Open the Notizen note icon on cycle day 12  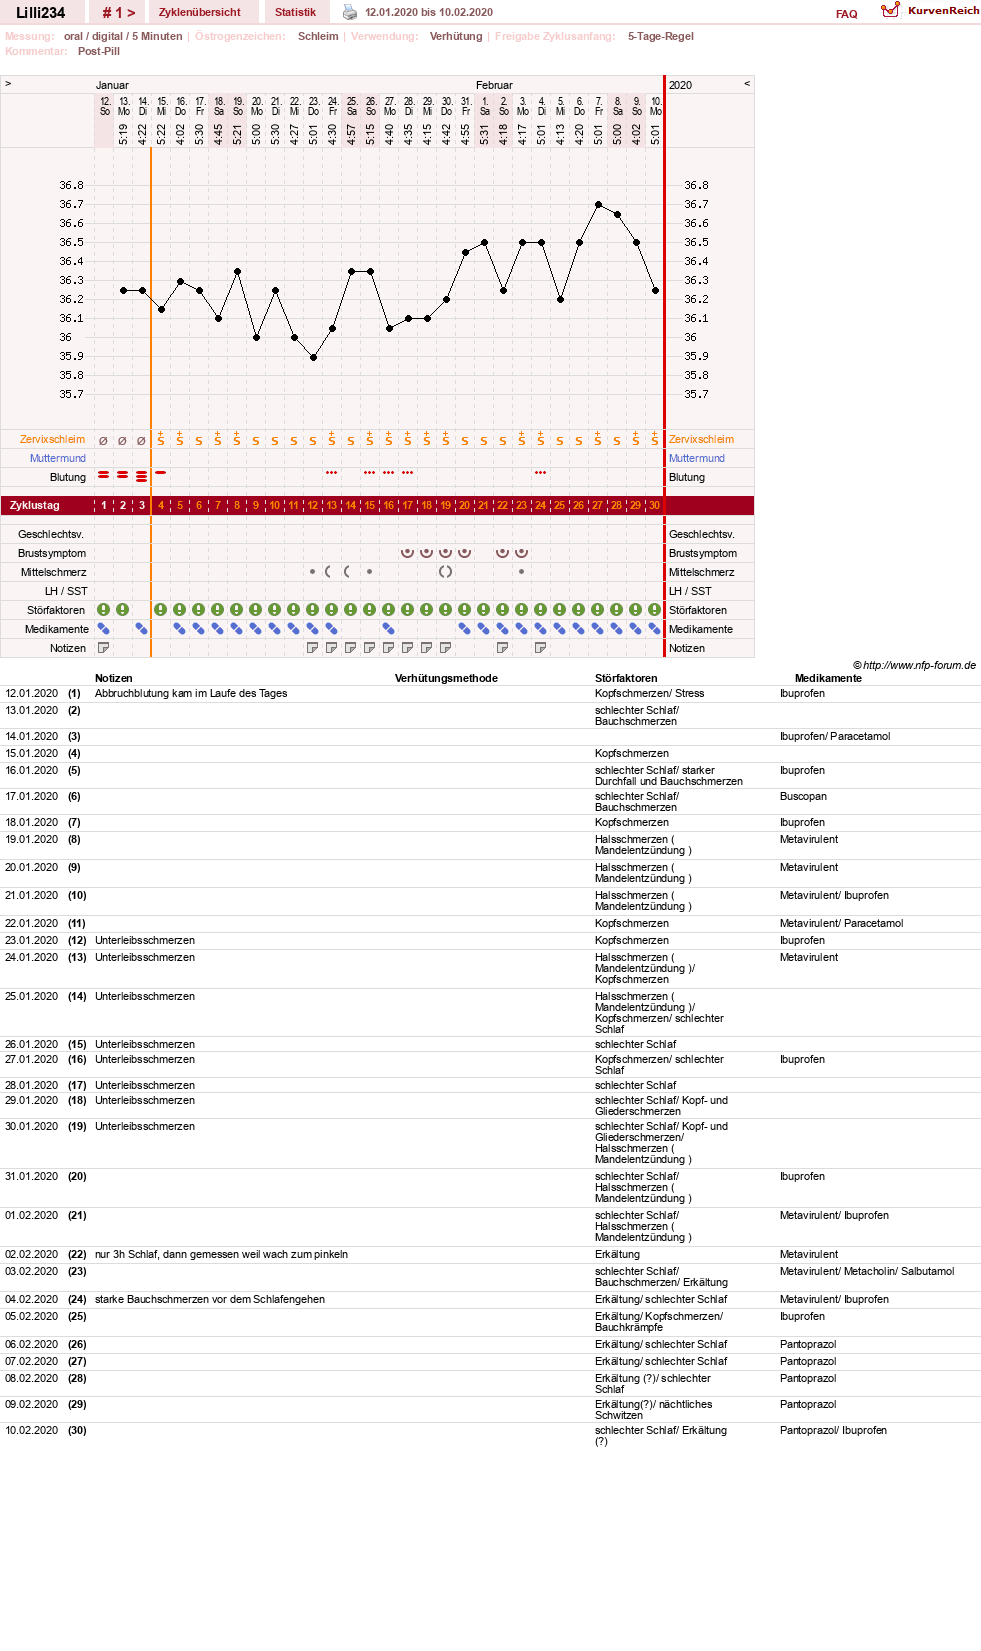312,648
